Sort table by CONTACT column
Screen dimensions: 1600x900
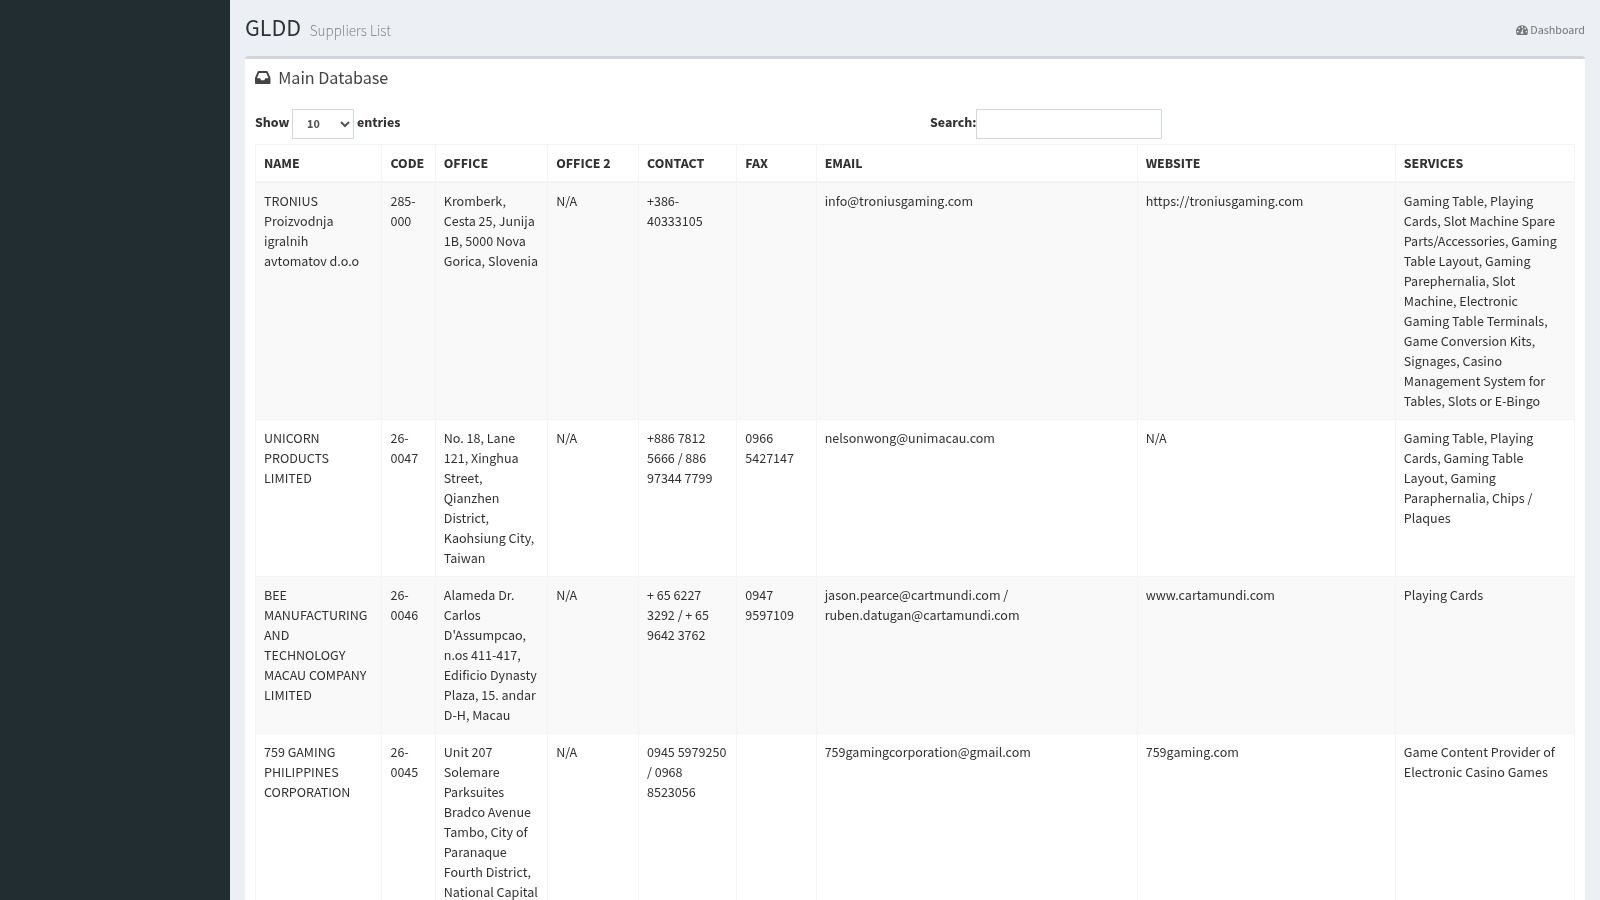pos(687,163)
